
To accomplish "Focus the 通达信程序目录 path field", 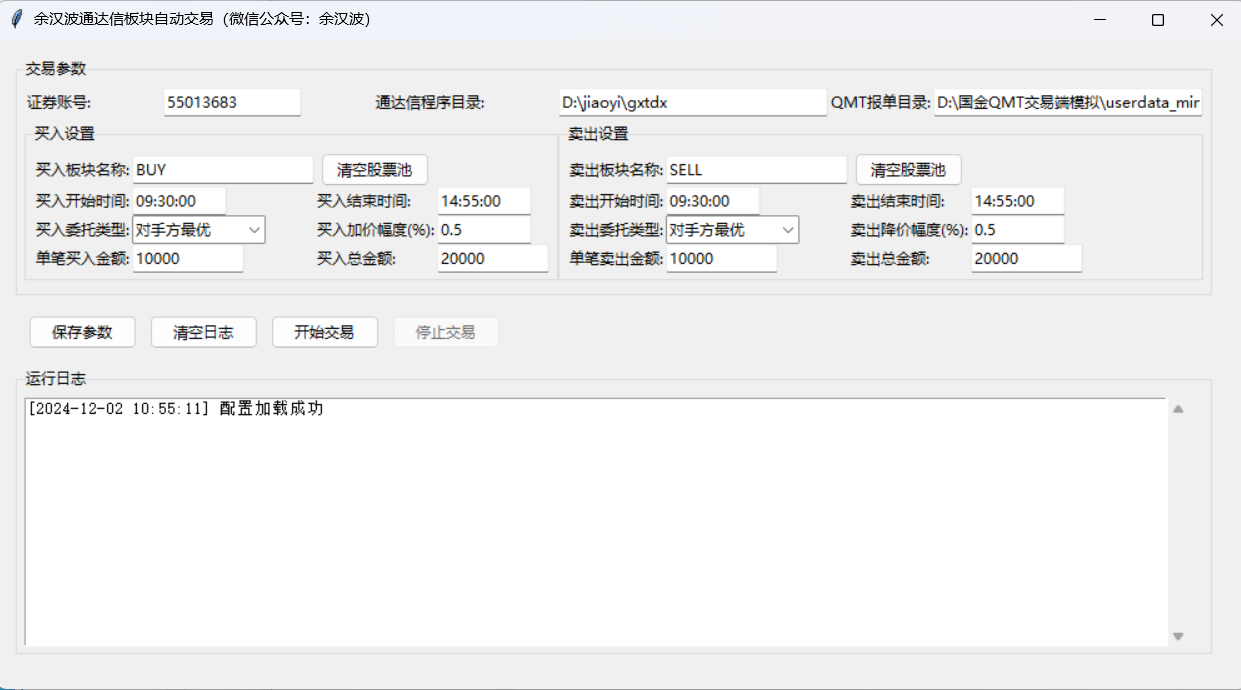I will click(692, 102).
